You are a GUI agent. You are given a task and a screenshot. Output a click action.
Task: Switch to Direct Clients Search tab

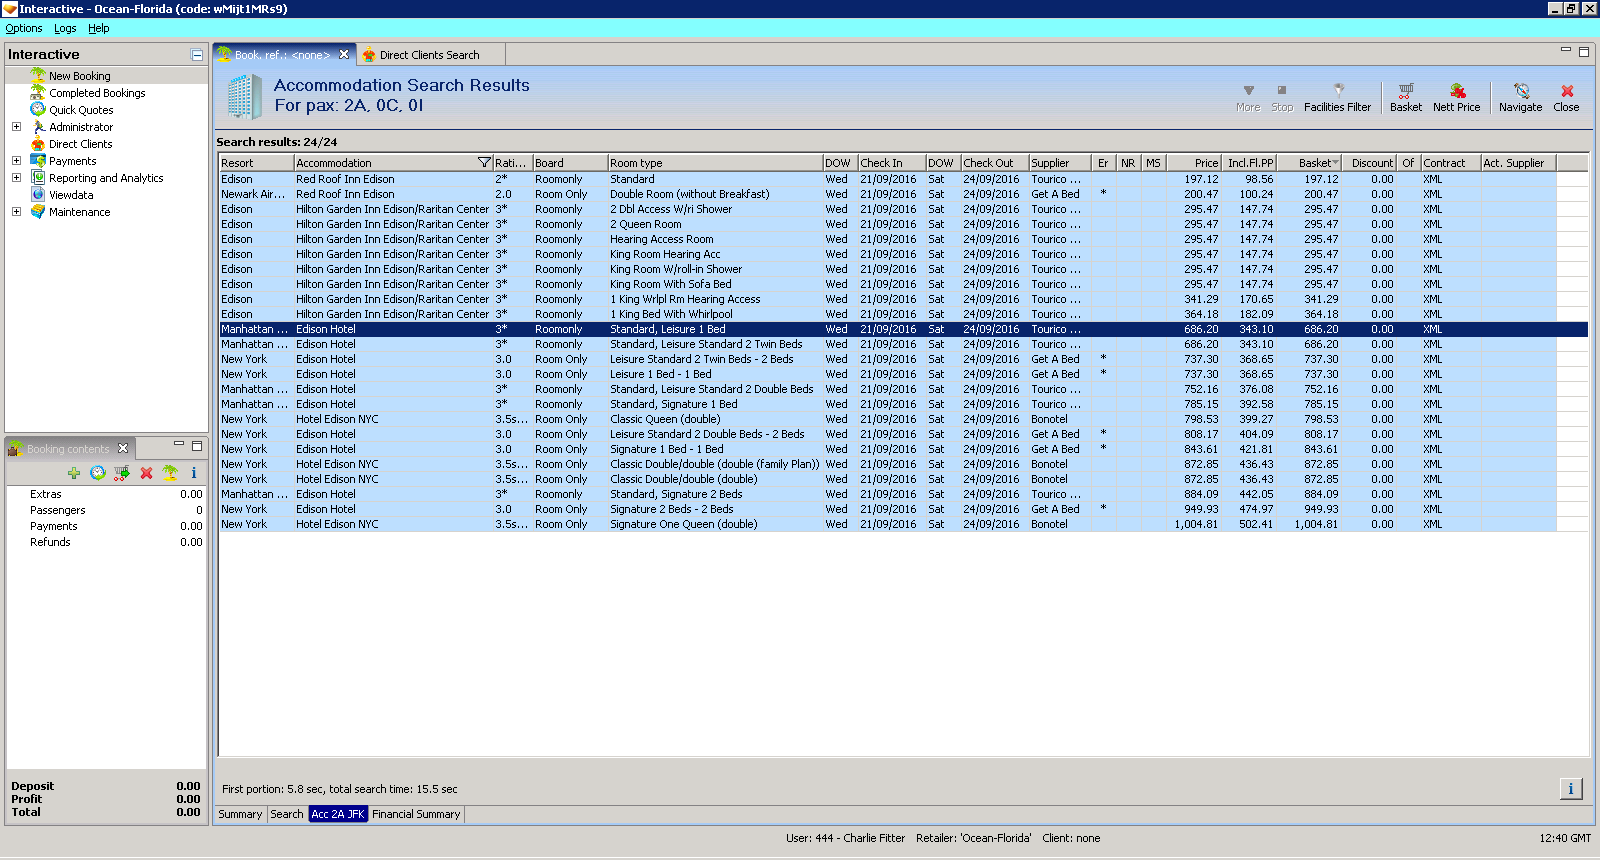pyautogui.click(x=429, y=55)
